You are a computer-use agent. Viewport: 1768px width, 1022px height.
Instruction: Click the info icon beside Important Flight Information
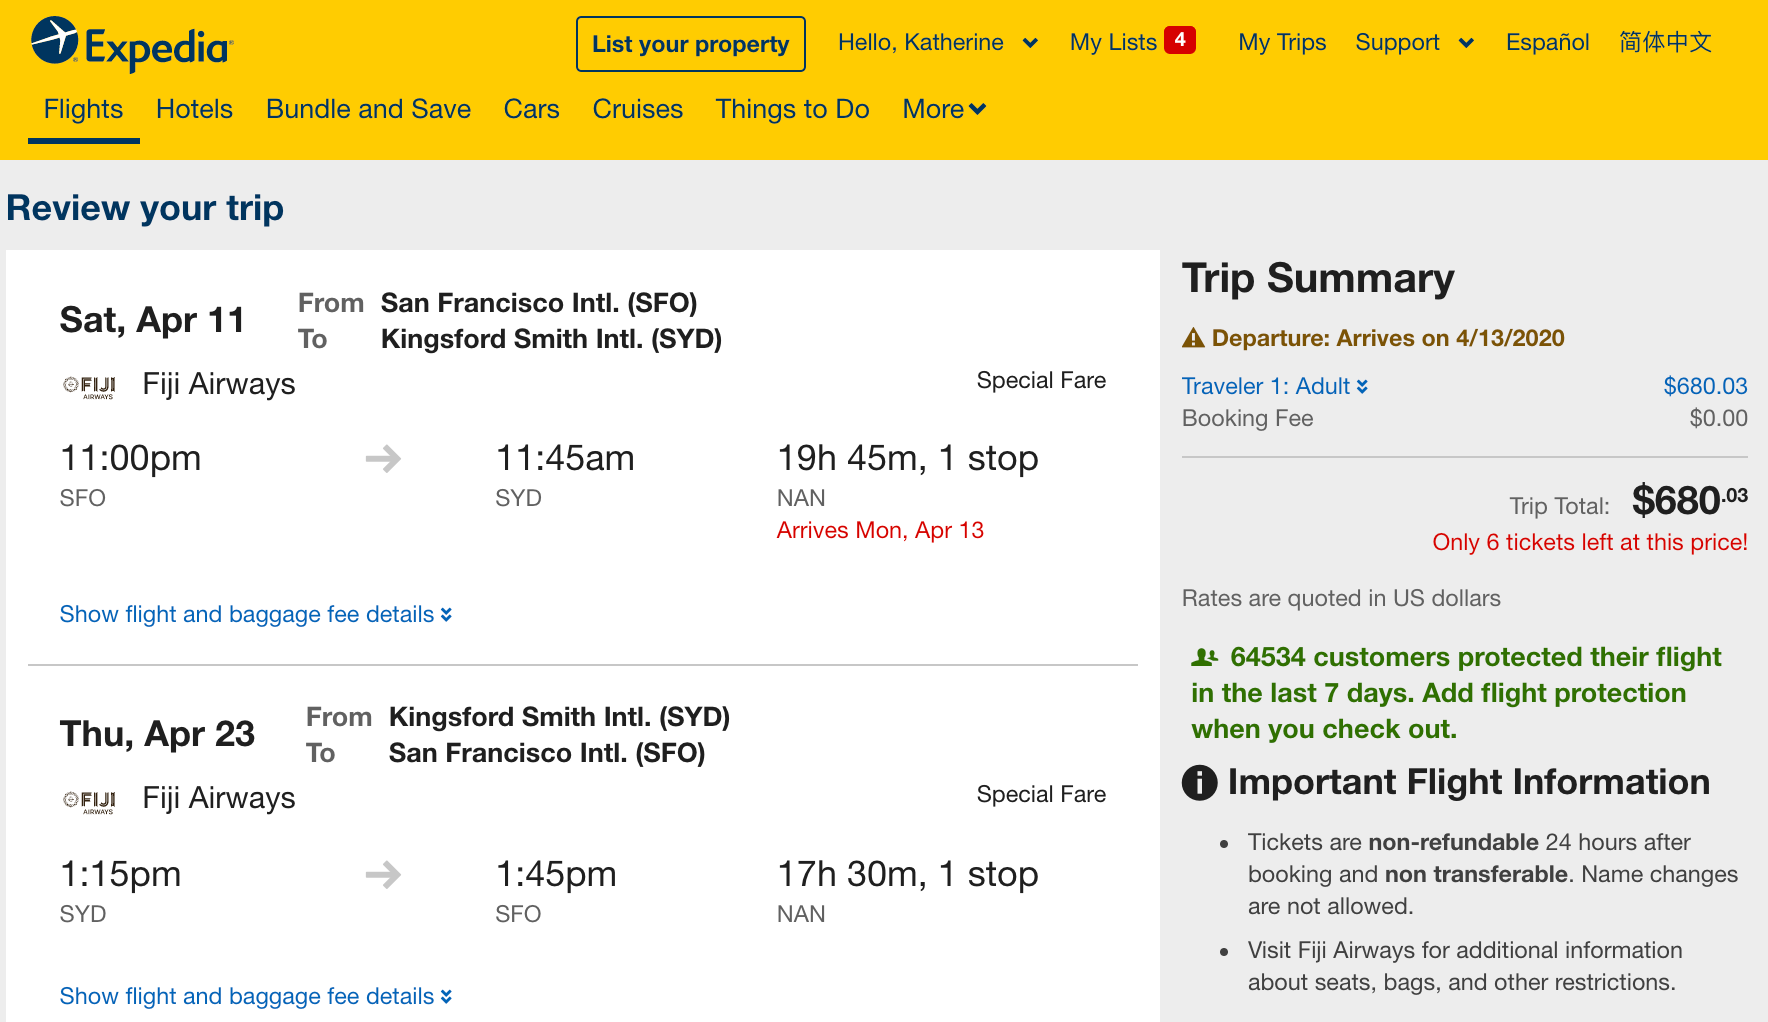point(1199,782)
